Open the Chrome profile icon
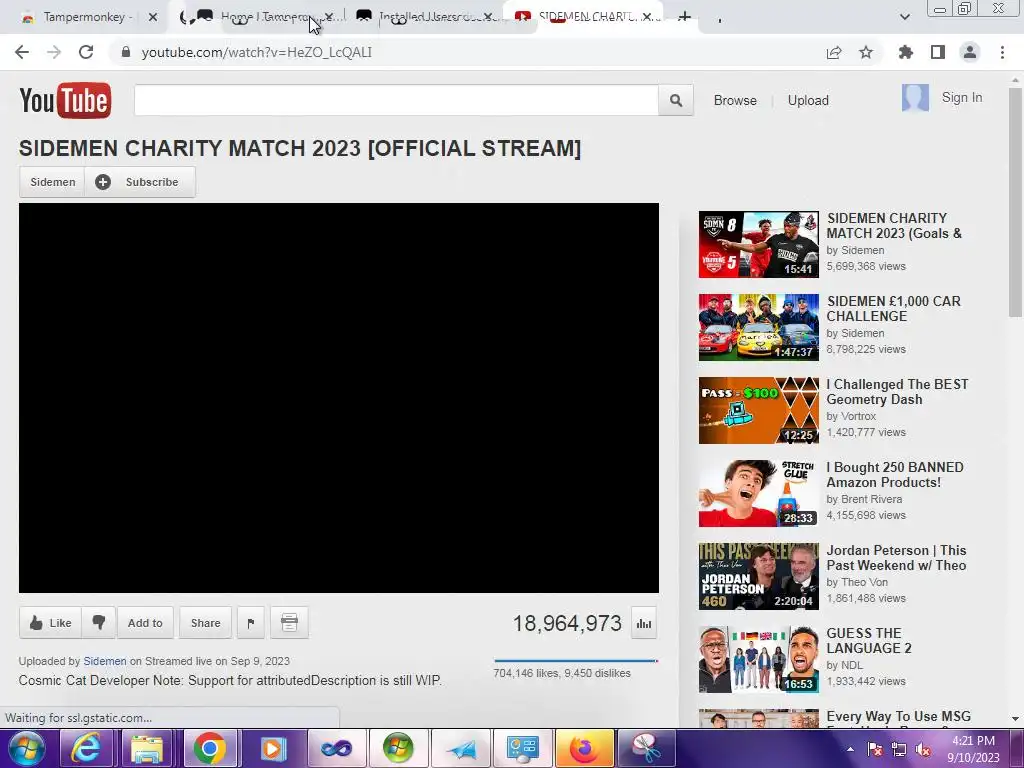Image resolution: width=1024 pixels, height=768 pixels. click(x=970, y=52)
